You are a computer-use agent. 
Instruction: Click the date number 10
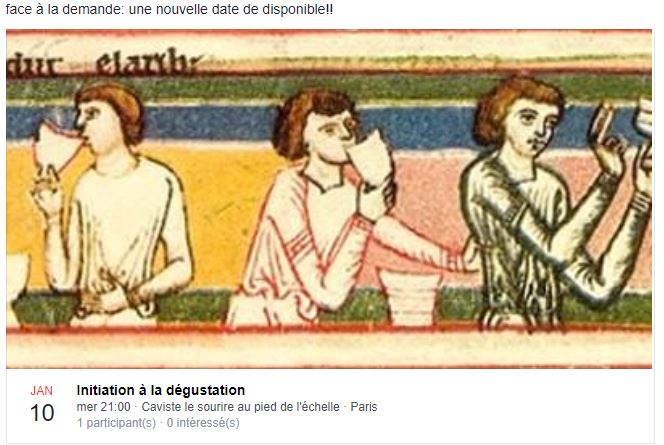coord(42,413)
